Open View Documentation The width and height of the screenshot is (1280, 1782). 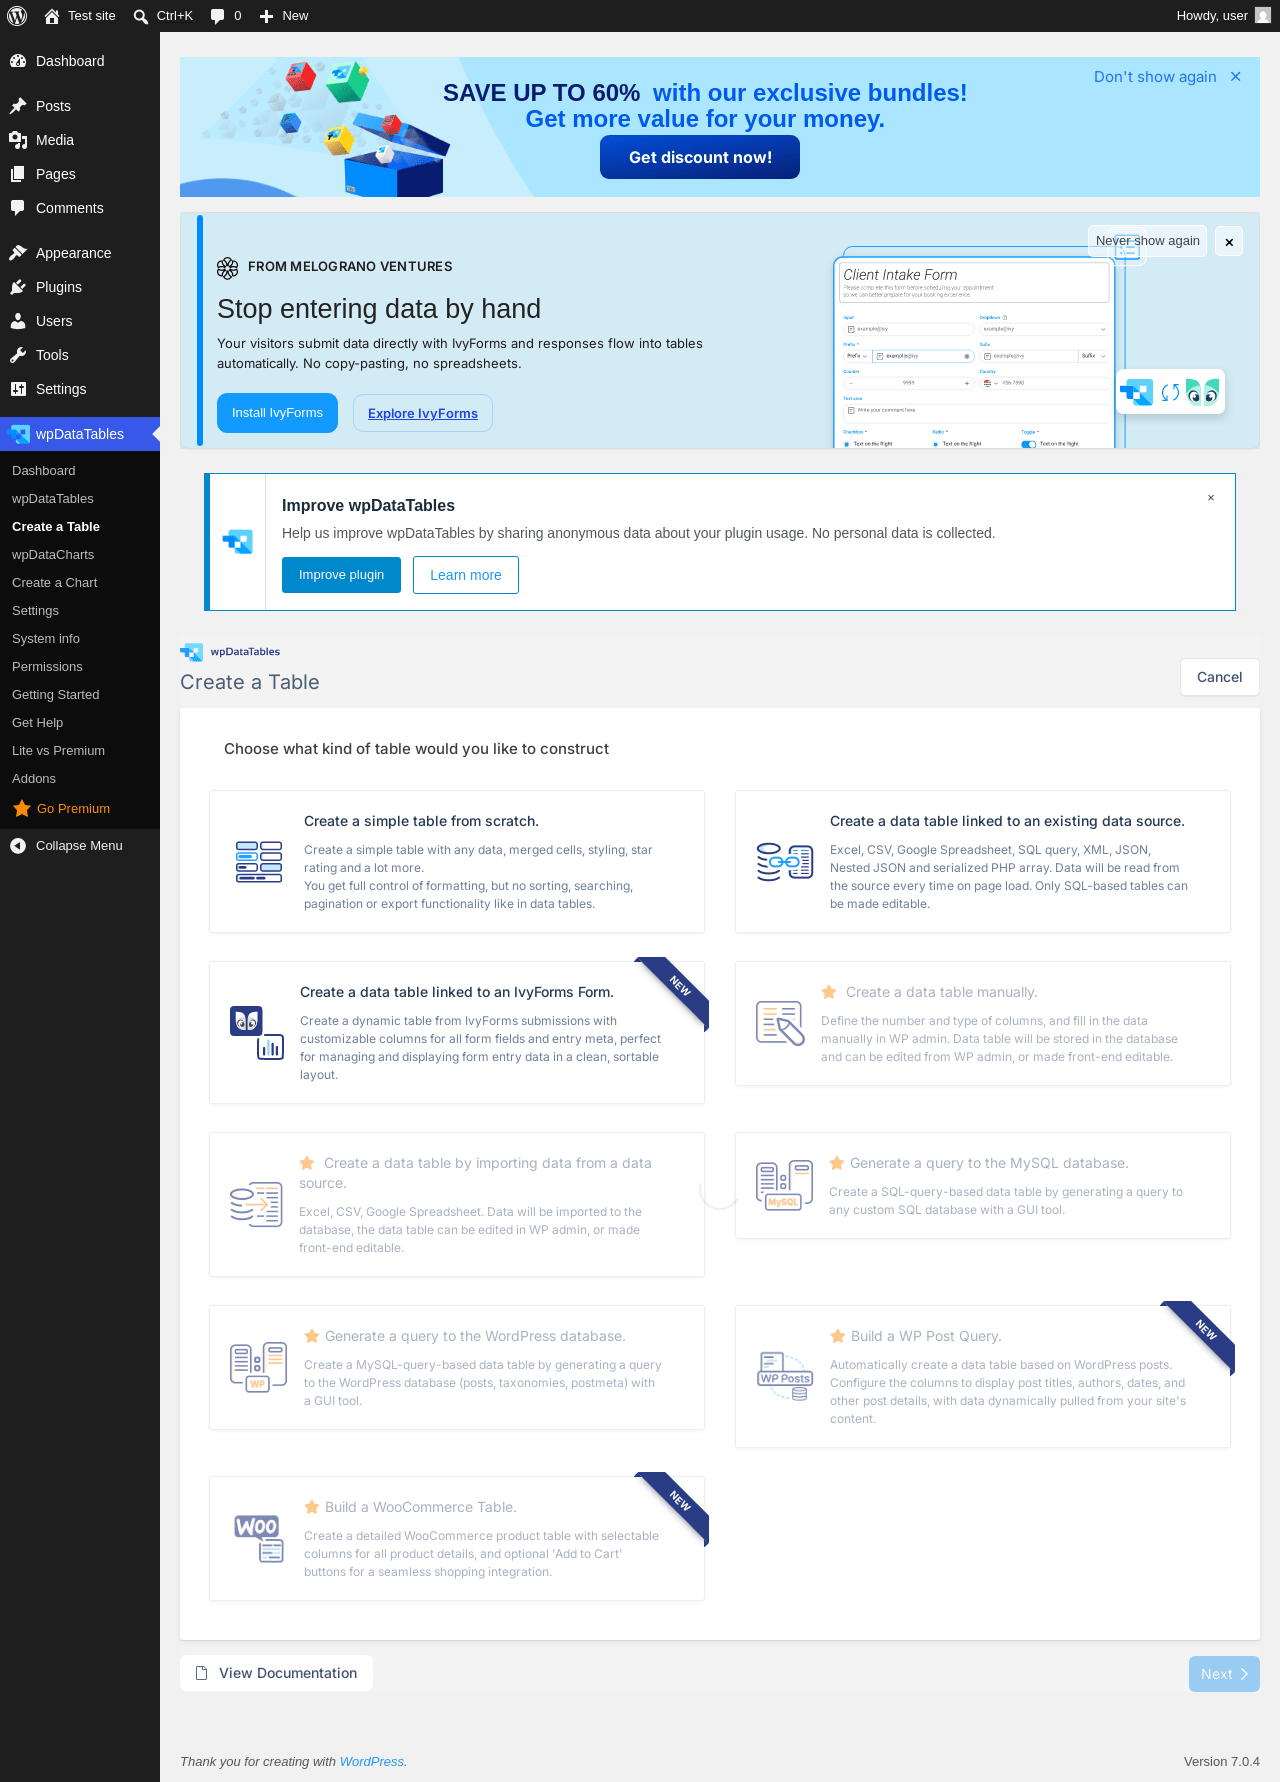pyautogui.click(x=276, y=1673)
